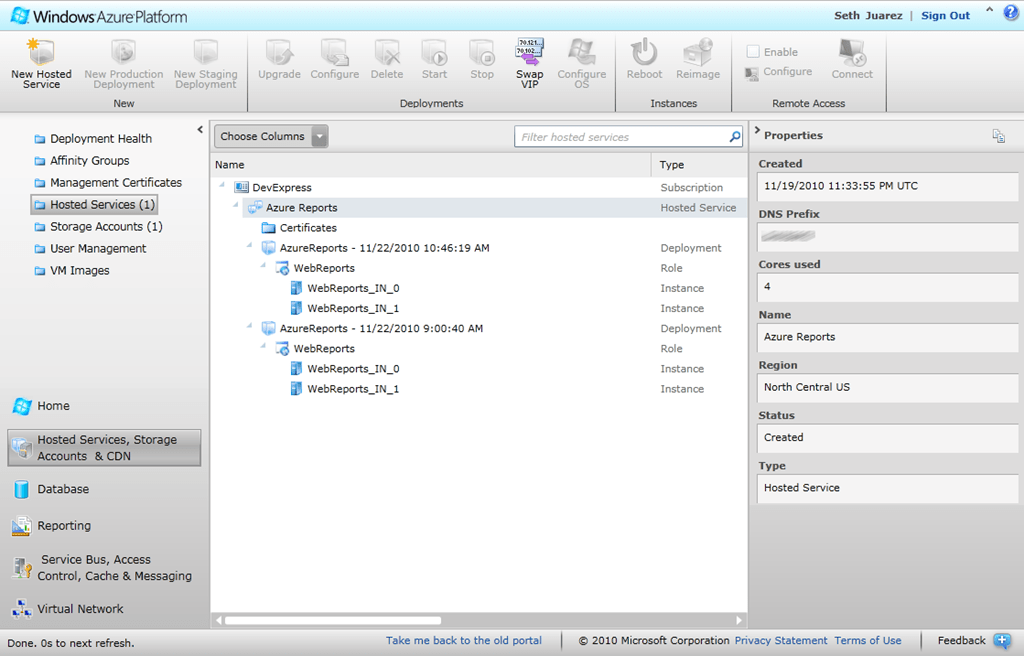
Task: Click the scrollbar left arrow
Action: point(219,620)
